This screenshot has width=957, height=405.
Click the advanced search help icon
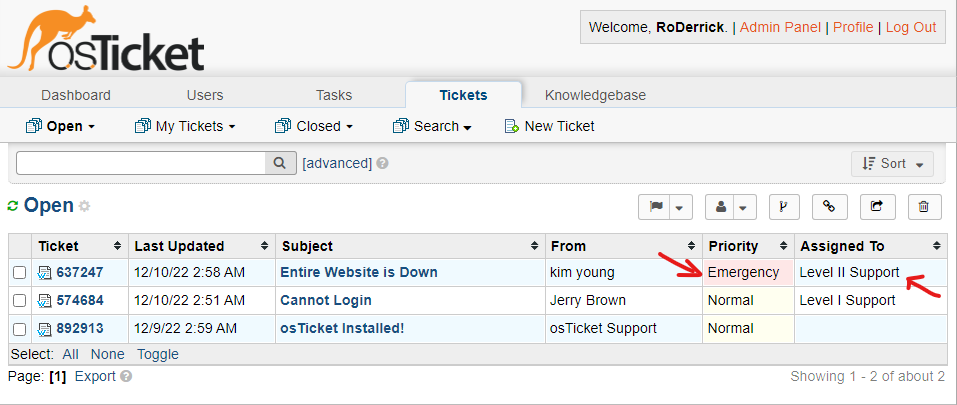pos(383,163)
